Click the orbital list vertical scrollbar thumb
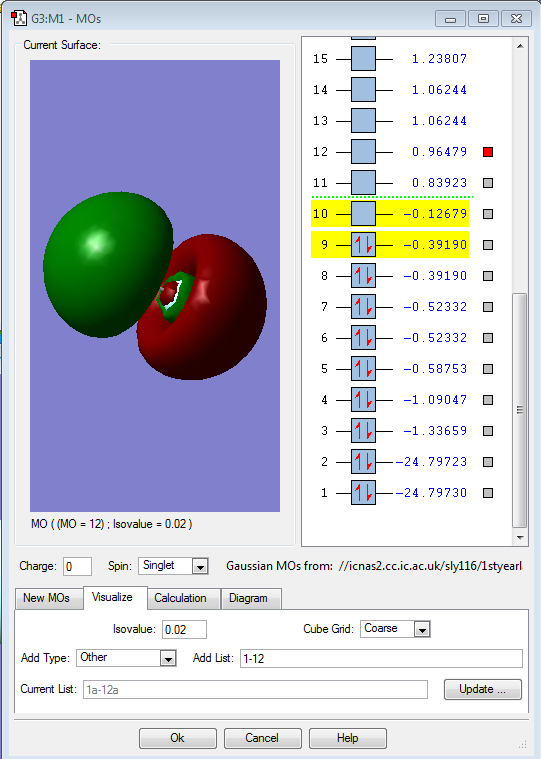The width and height of the screenshot is (541, 759). coord(520,410)
